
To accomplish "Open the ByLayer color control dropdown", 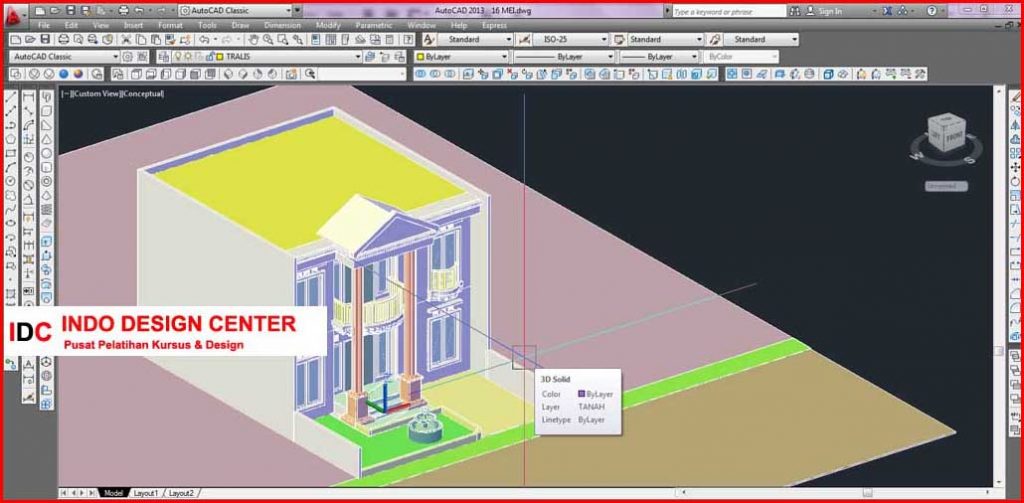I will 504,57.
